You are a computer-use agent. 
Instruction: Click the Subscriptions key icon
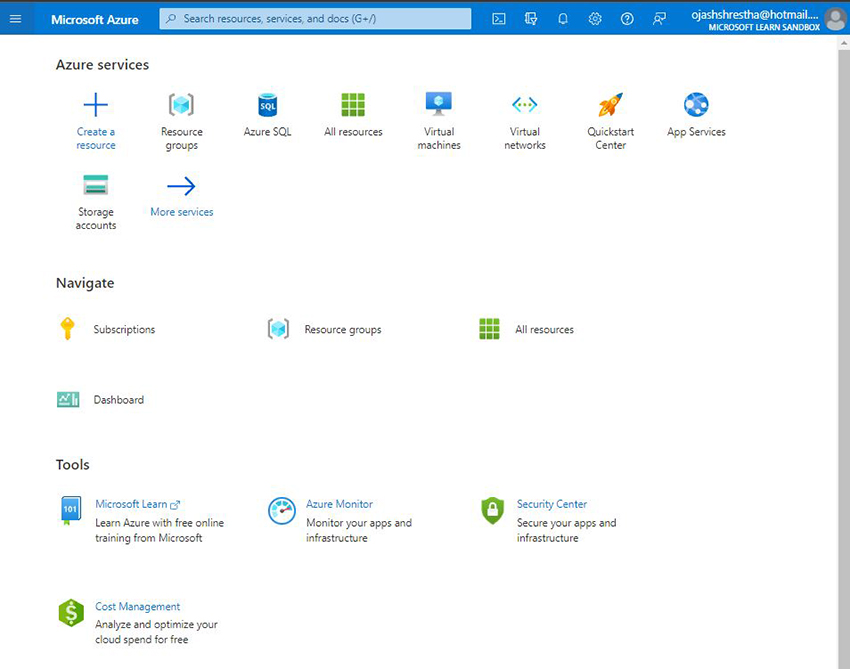point(67,329)
